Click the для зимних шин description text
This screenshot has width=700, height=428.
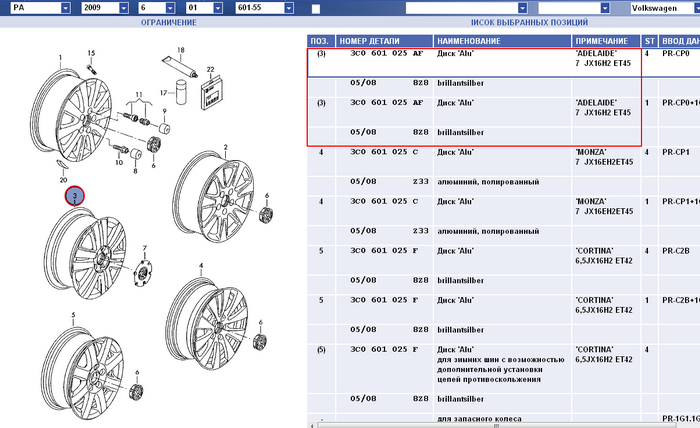click(500, 369)
